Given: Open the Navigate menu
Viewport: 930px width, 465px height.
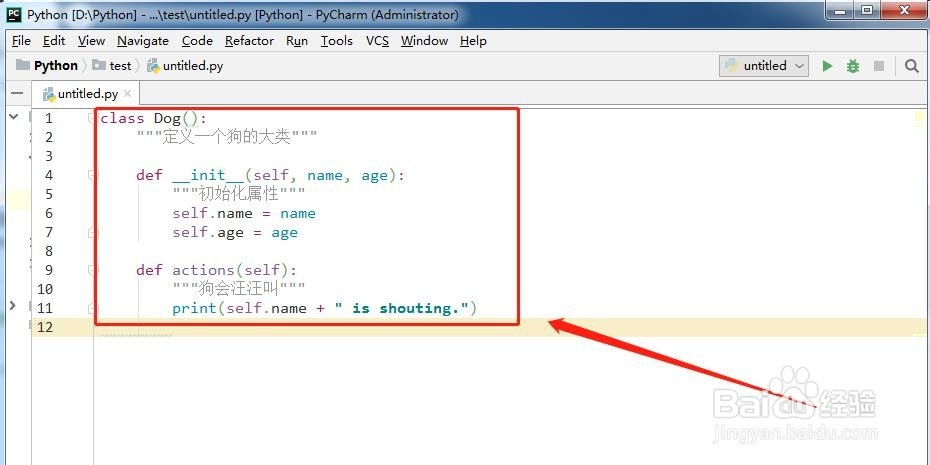Looking at the screenshot, I should click(143, 41).
